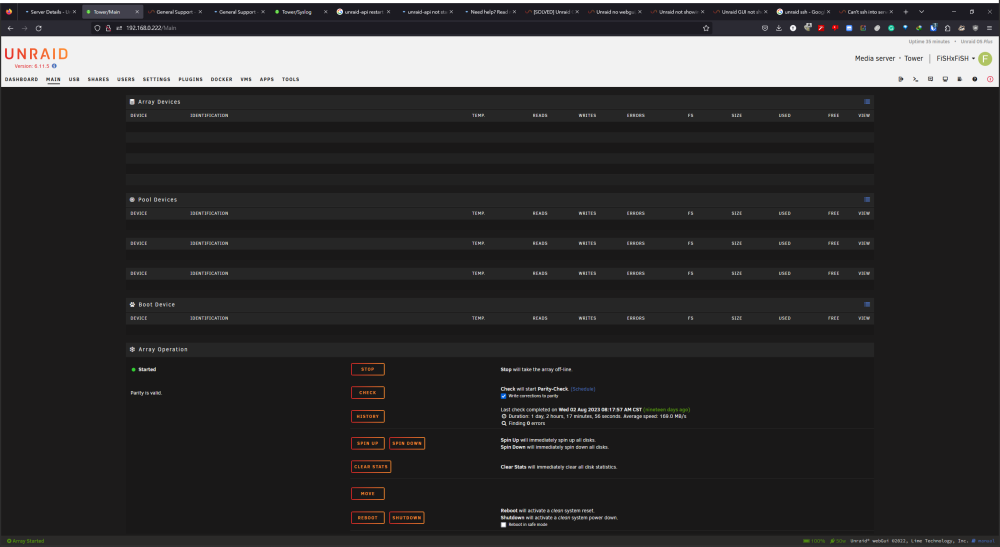This screenshot has height=547, width=1000.
Task: Click the manual link in footer
Action: (985, 541)
